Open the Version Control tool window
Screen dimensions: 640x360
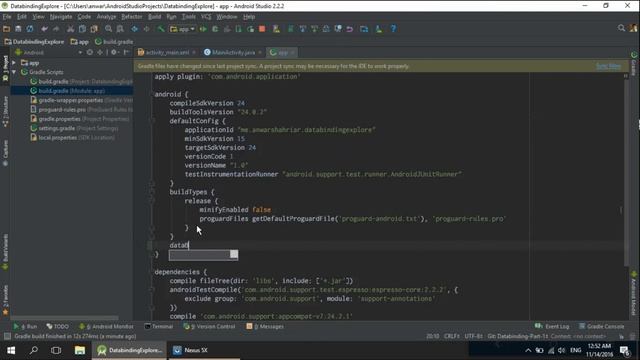209,327
